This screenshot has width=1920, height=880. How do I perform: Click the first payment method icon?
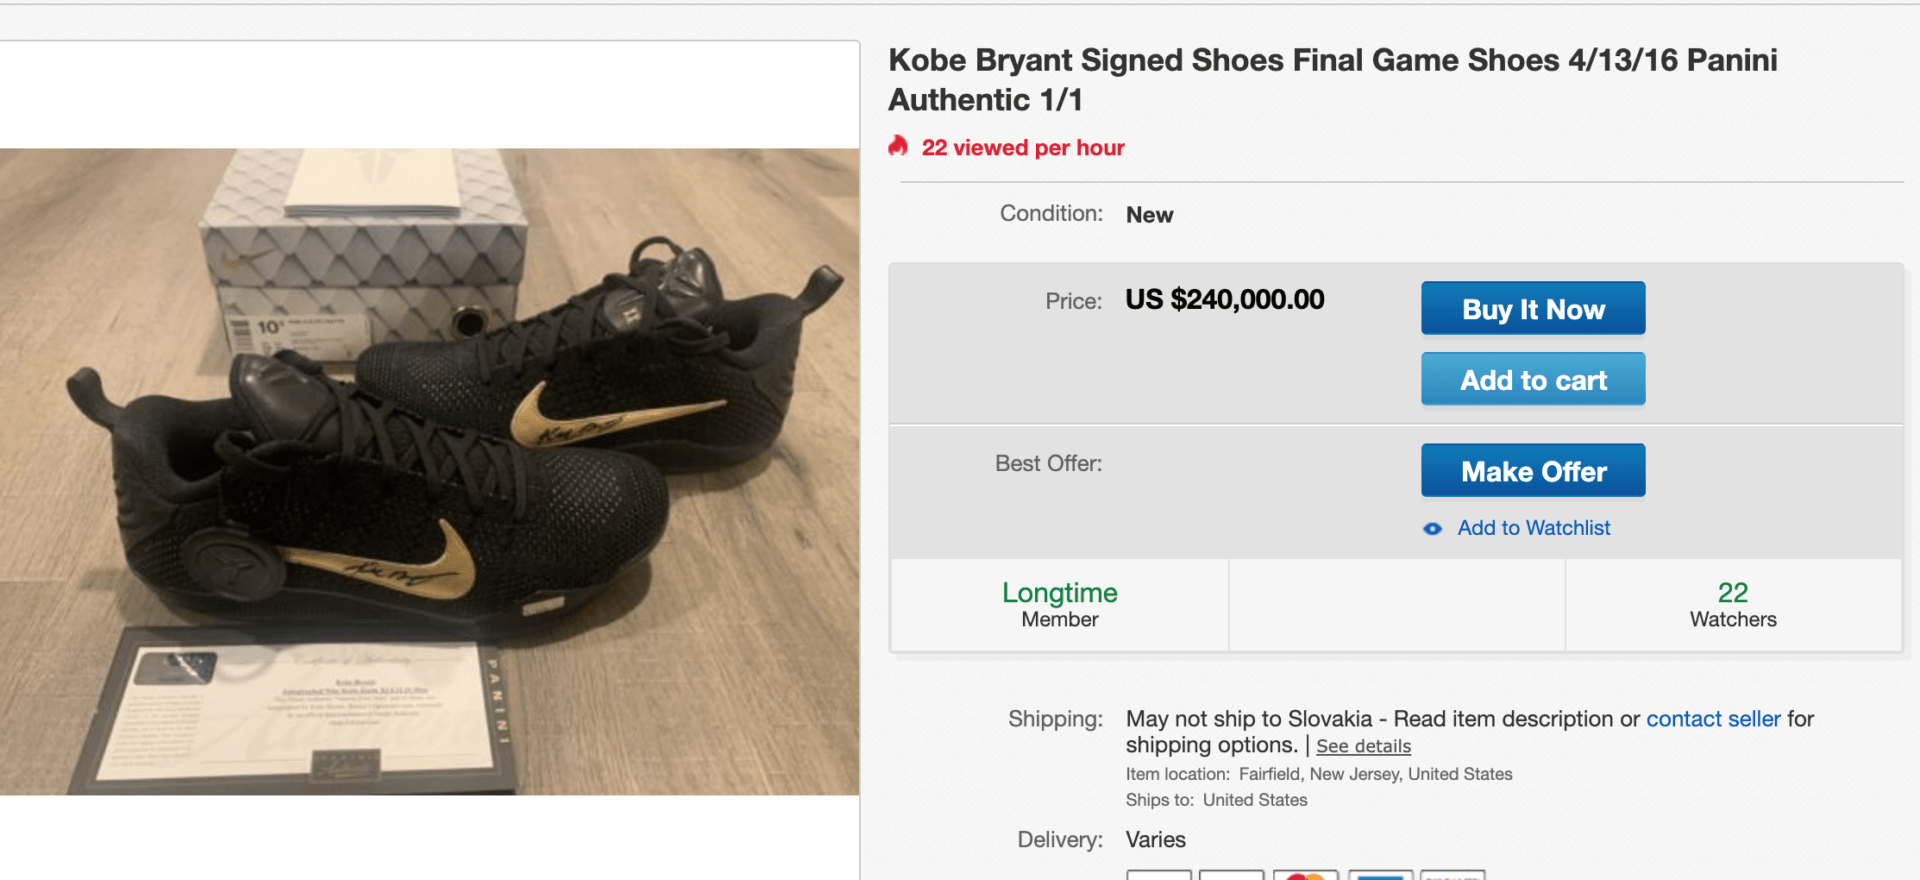[1159, 875]
